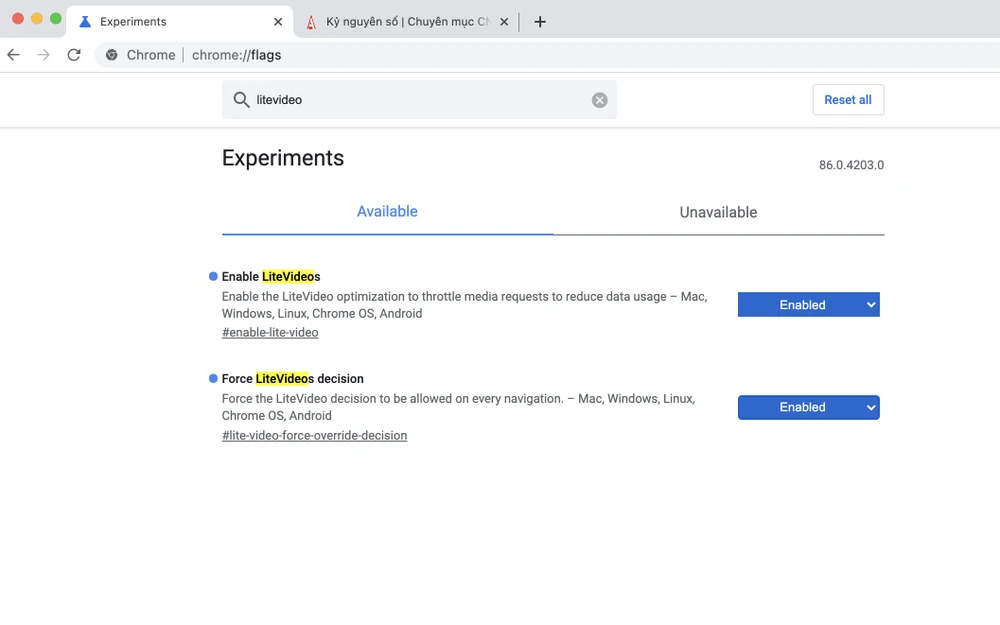Click the back navigation arrow
The height and width of the screenshot is (625, 1000).
pos(13,55)
